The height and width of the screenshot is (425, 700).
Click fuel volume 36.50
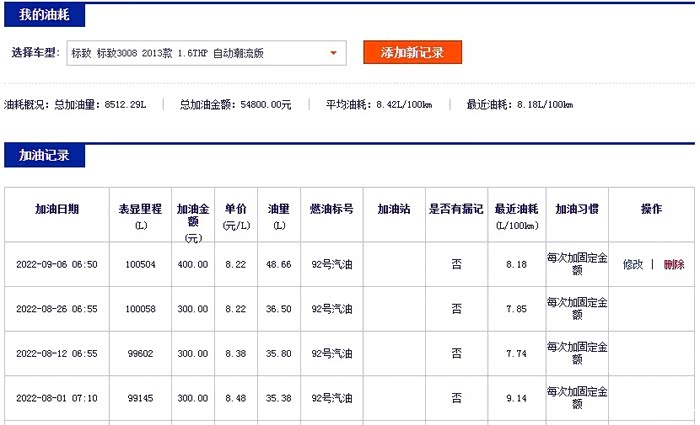(x=279, y=309)
